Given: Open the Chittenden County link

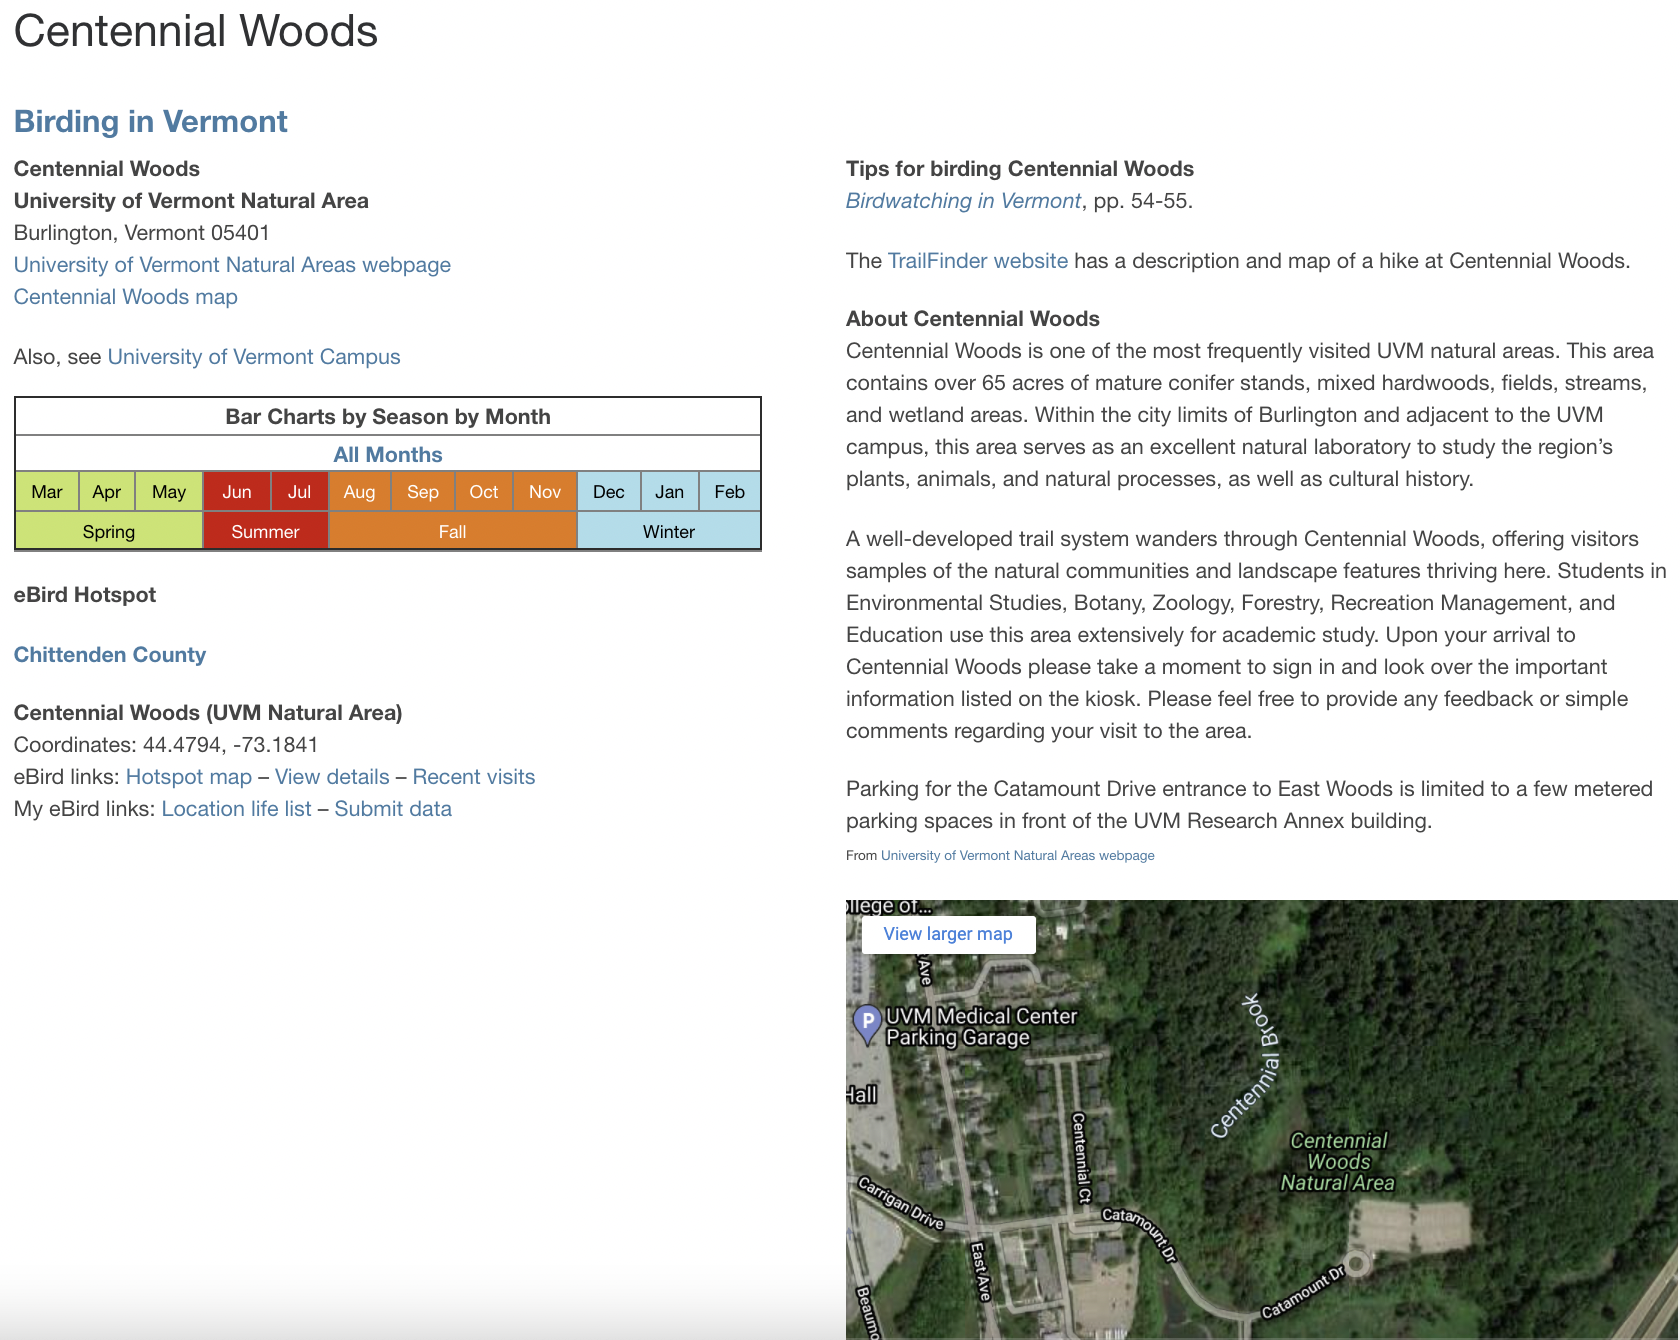Looking at the screenshot, I should 109,655.
